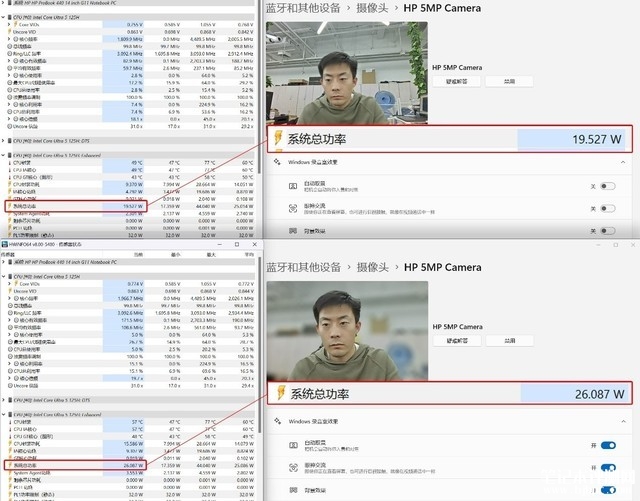Viewport: 640px width, 501px height.
Task: Click the 平均 column header in HWiNFO64
Action: [249, 254]
